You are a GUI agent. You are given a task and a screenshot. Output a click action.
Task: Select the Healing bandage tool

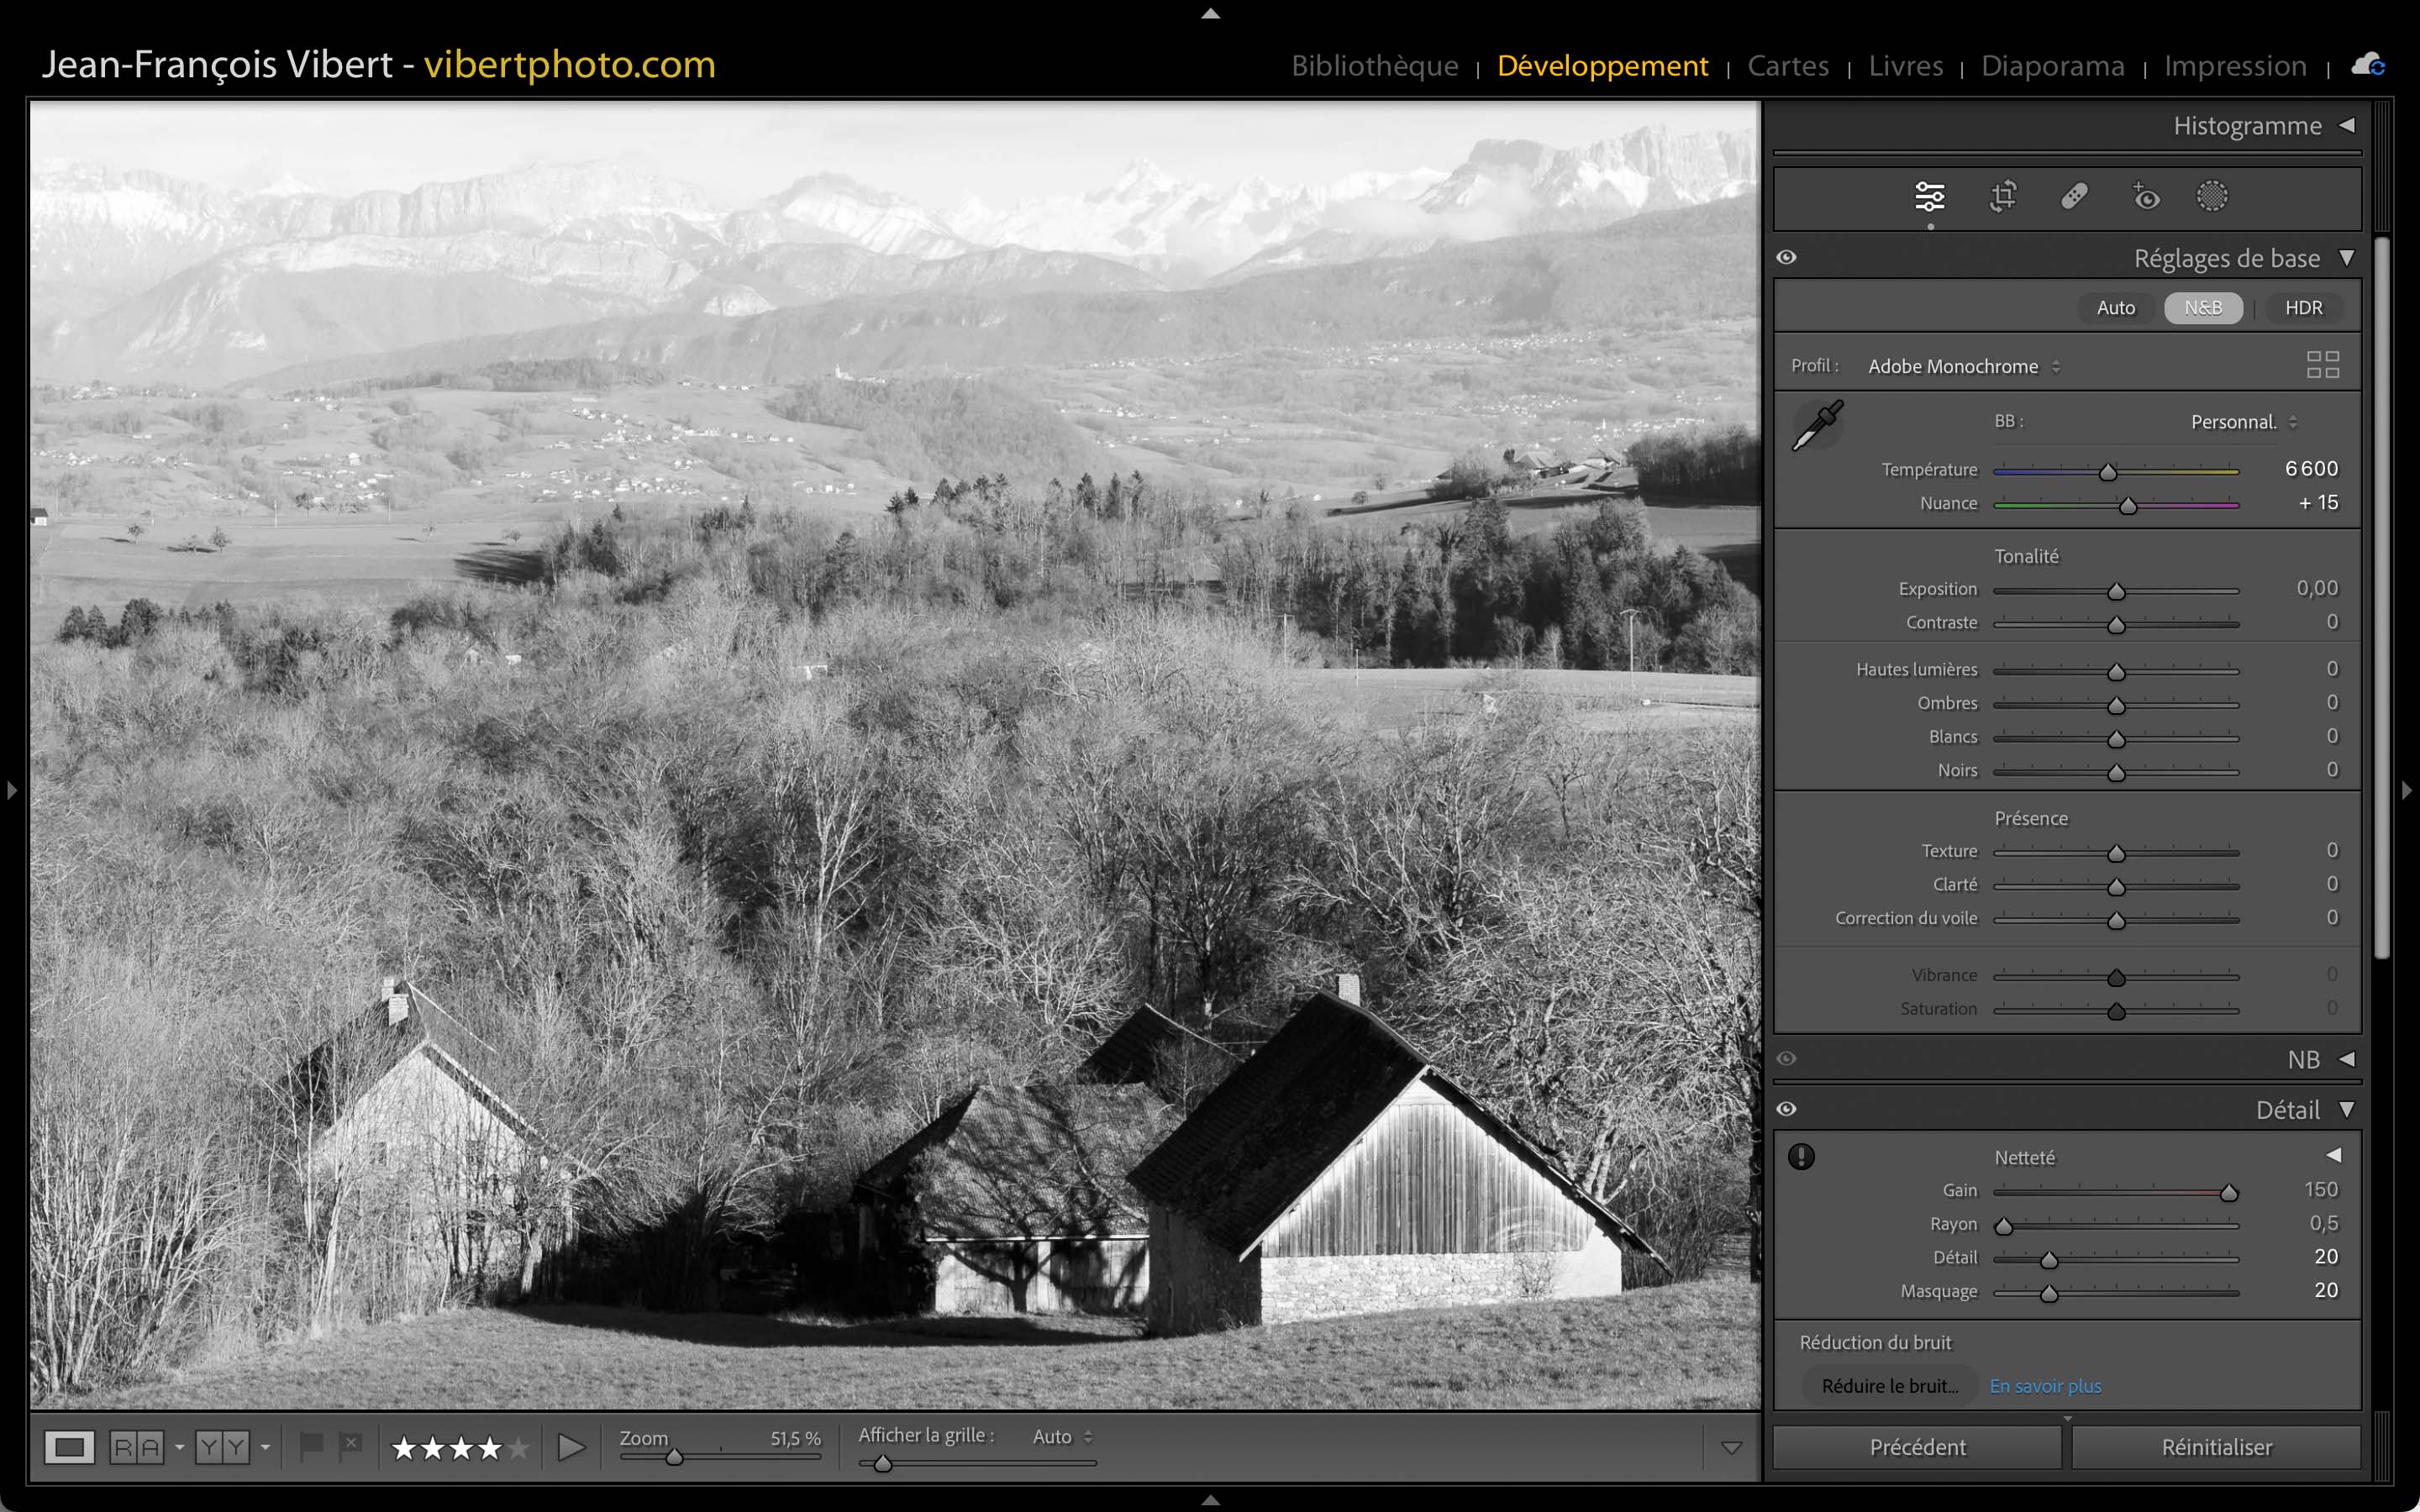pos(2074,197)
